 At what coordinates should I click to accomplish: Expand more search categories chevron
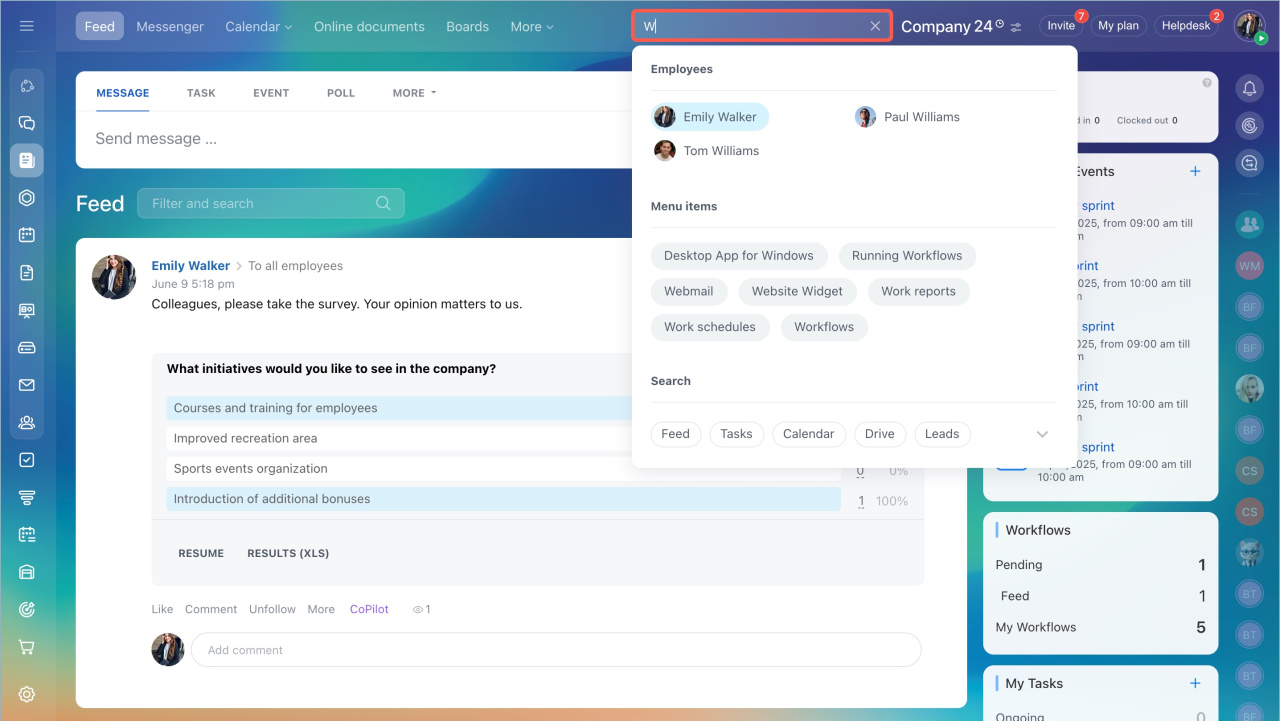(1042, 434)
